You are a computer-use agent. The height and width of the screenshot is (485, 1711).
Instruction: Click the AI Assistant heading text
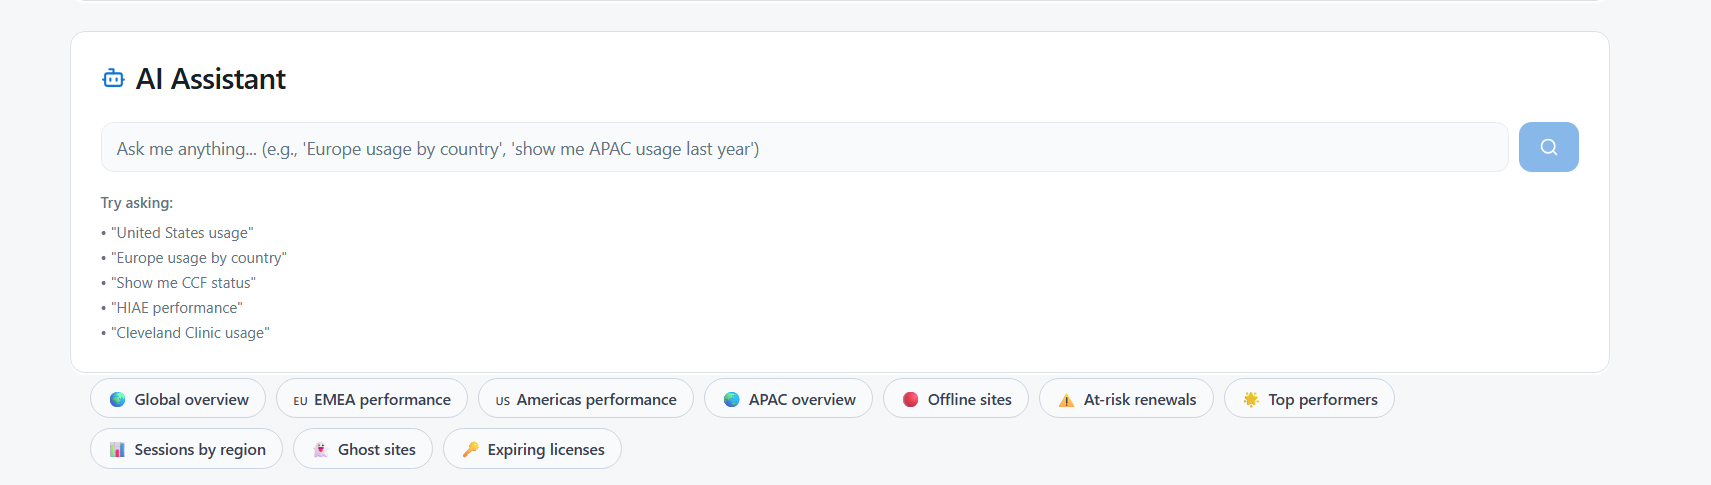pos(211,78)
